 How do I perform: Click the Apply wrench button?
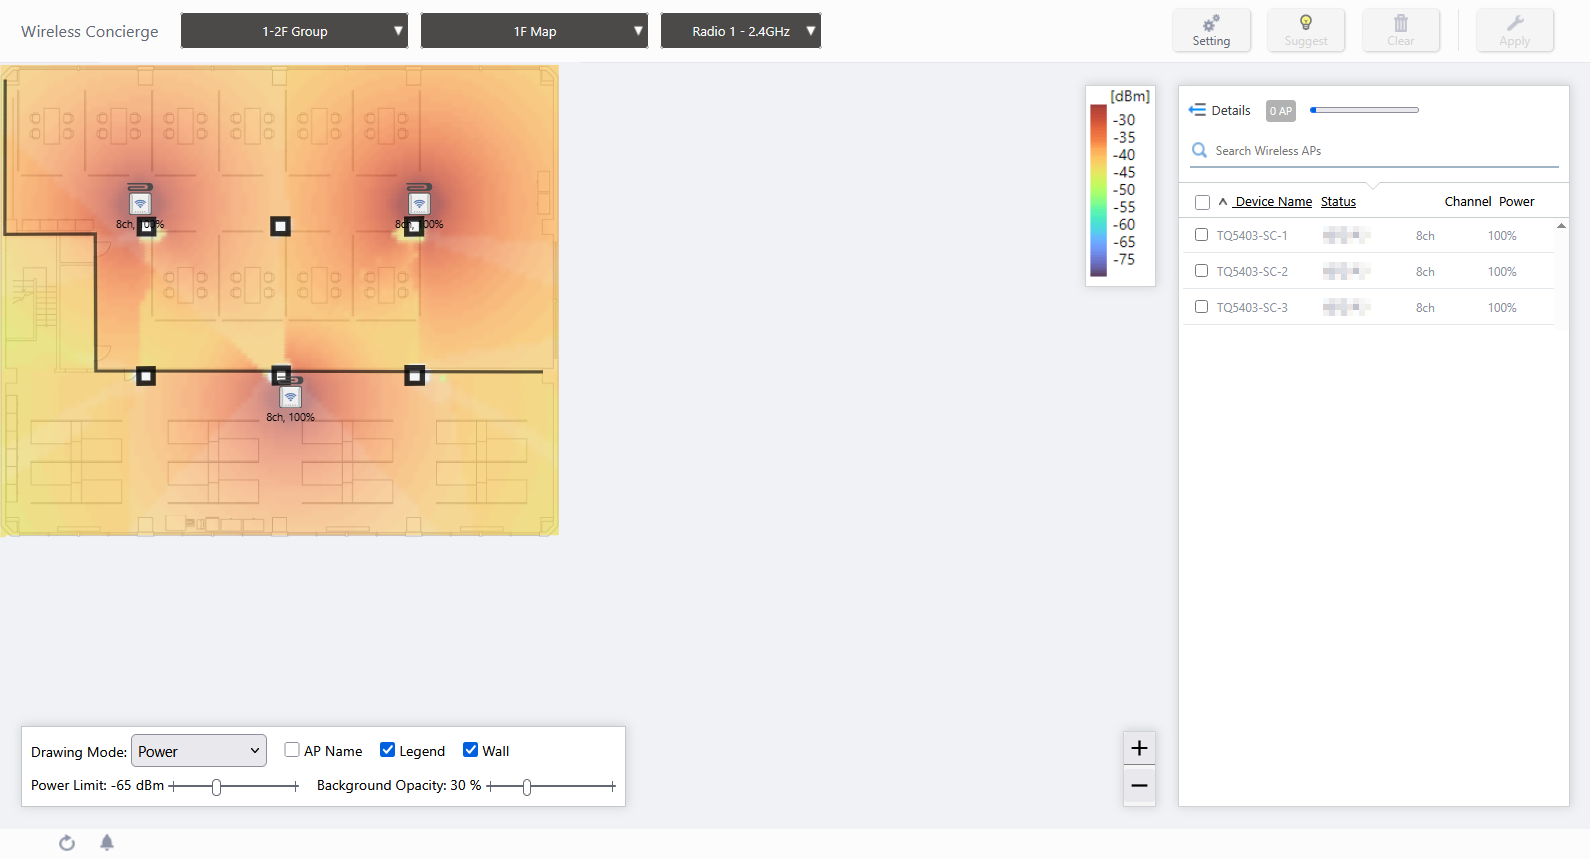(x=1515, y=30)
